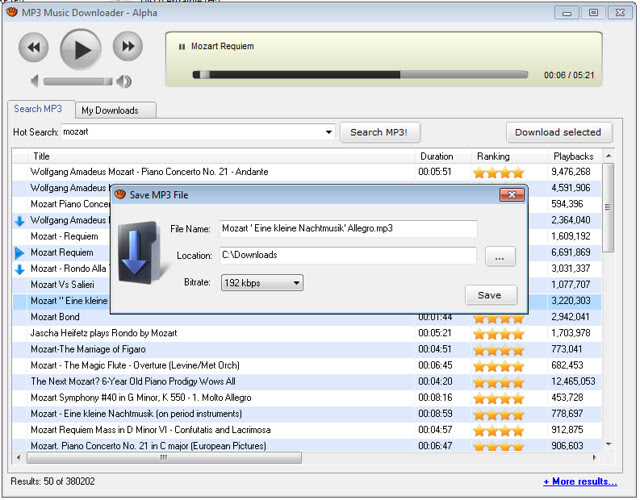Click the vertical scrollbar down arrow
The height and width of the screenshot is (500, 640).
(609, 444)
